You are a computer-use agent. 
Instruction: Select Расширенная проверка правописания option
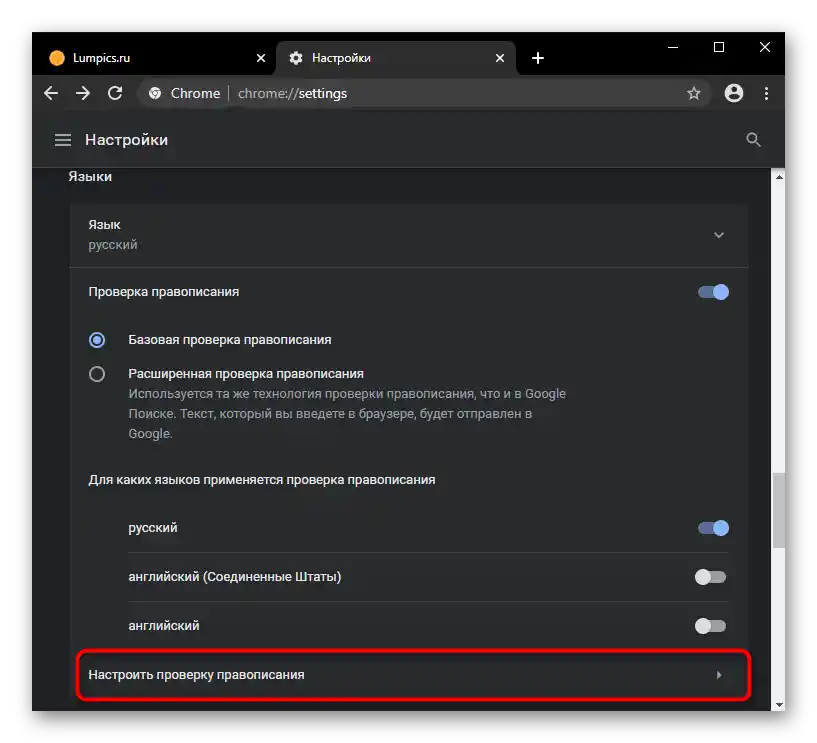click(97, 373)
